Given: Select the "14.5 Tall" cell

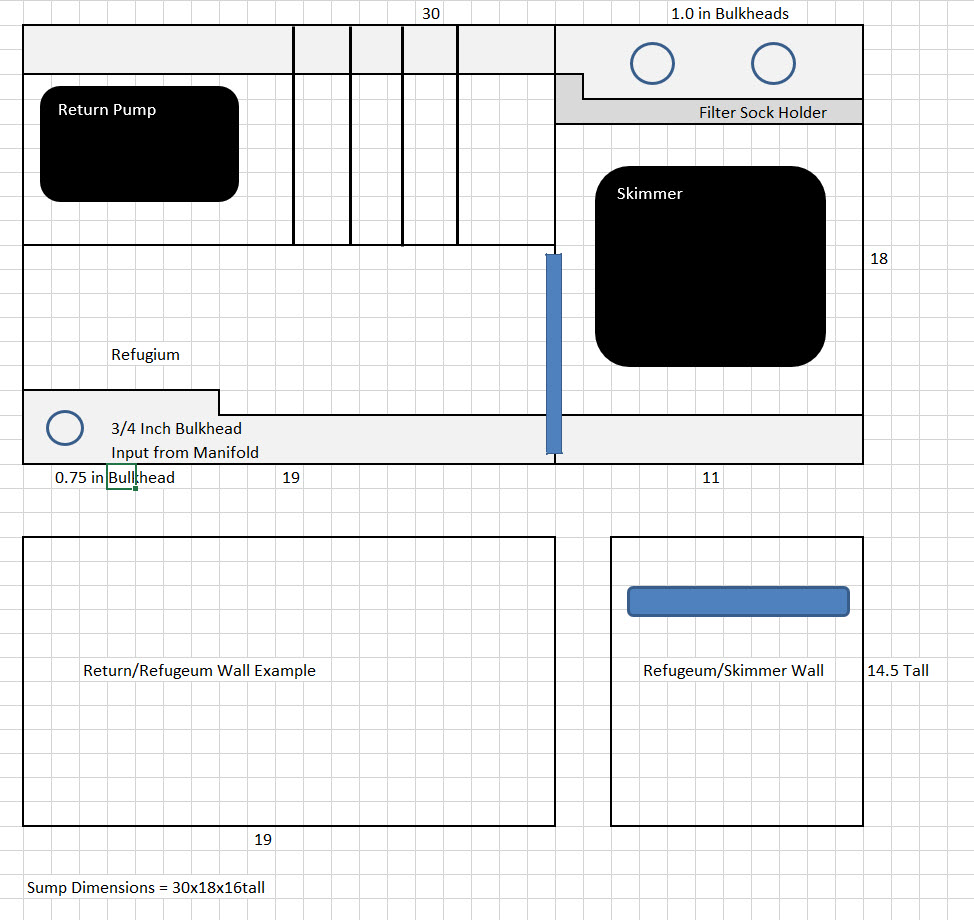Looking at the screenshot, I should [897, 671].
